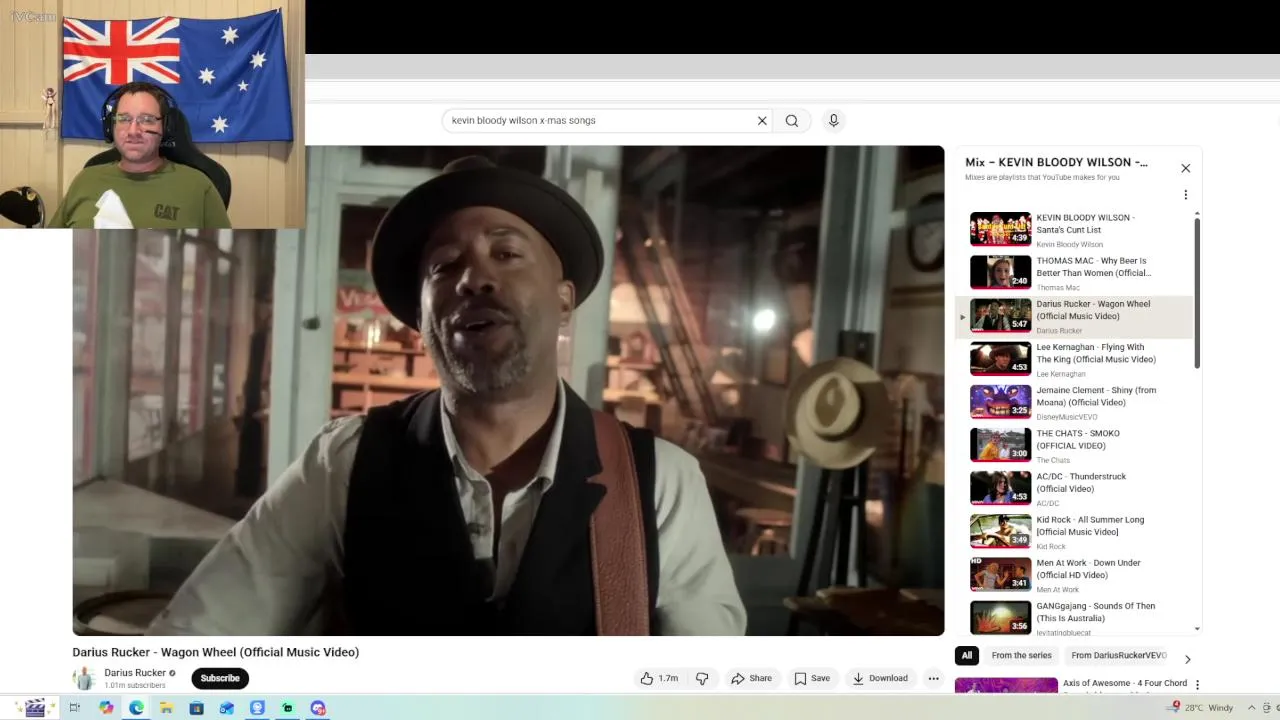
Task: Close the Mix playlist panel
Action: point(1185,168)
